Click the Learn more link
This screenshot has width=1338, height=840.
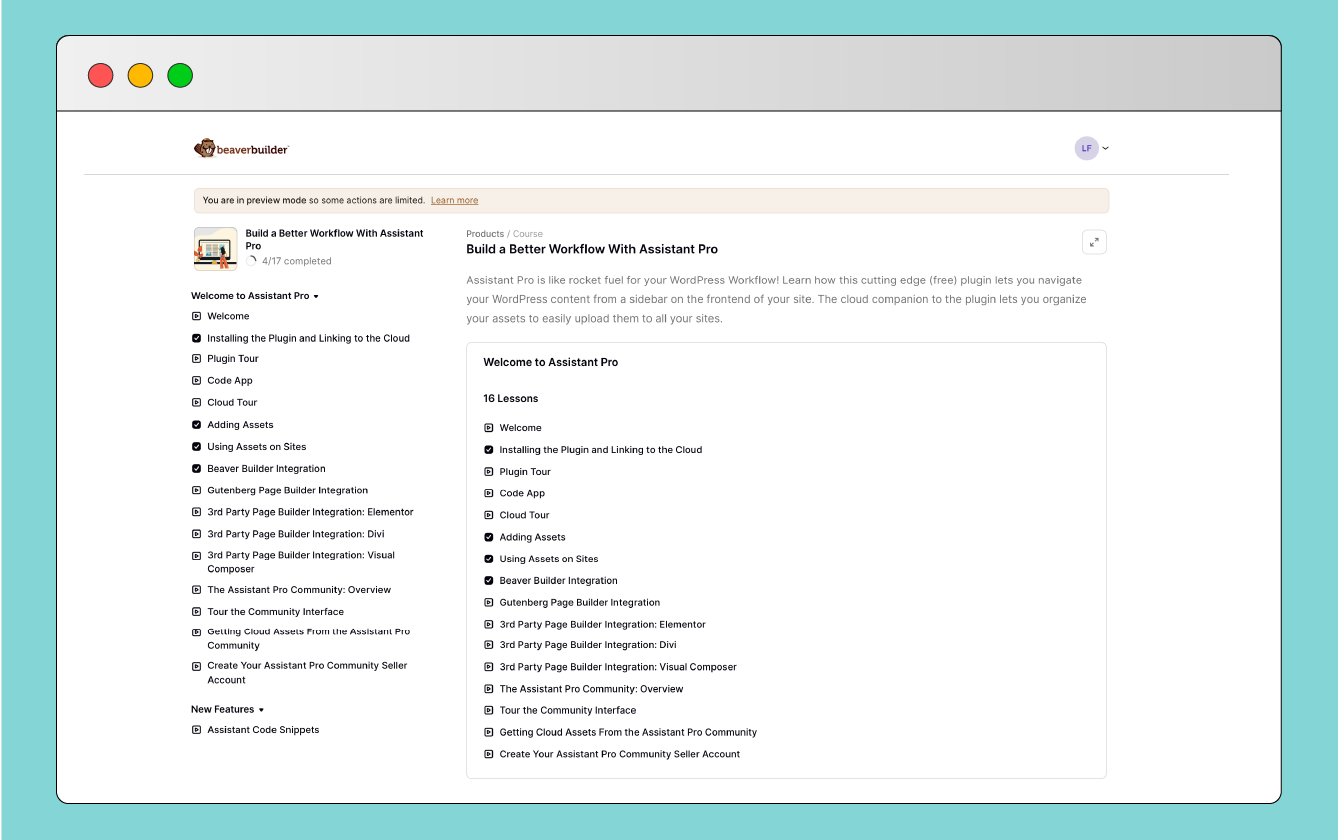point(454,201)
